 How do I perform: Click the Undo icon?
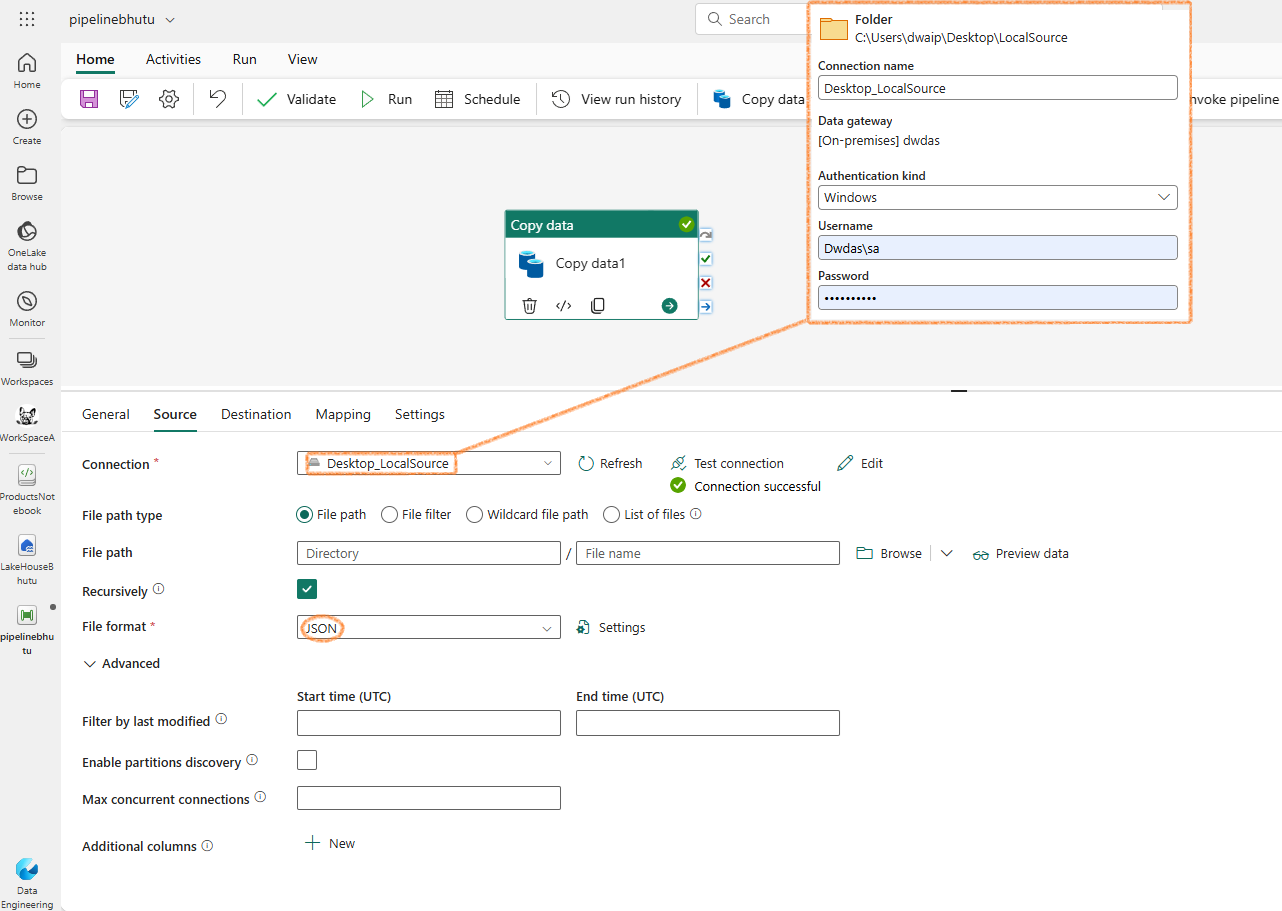[x=217, y=99]
